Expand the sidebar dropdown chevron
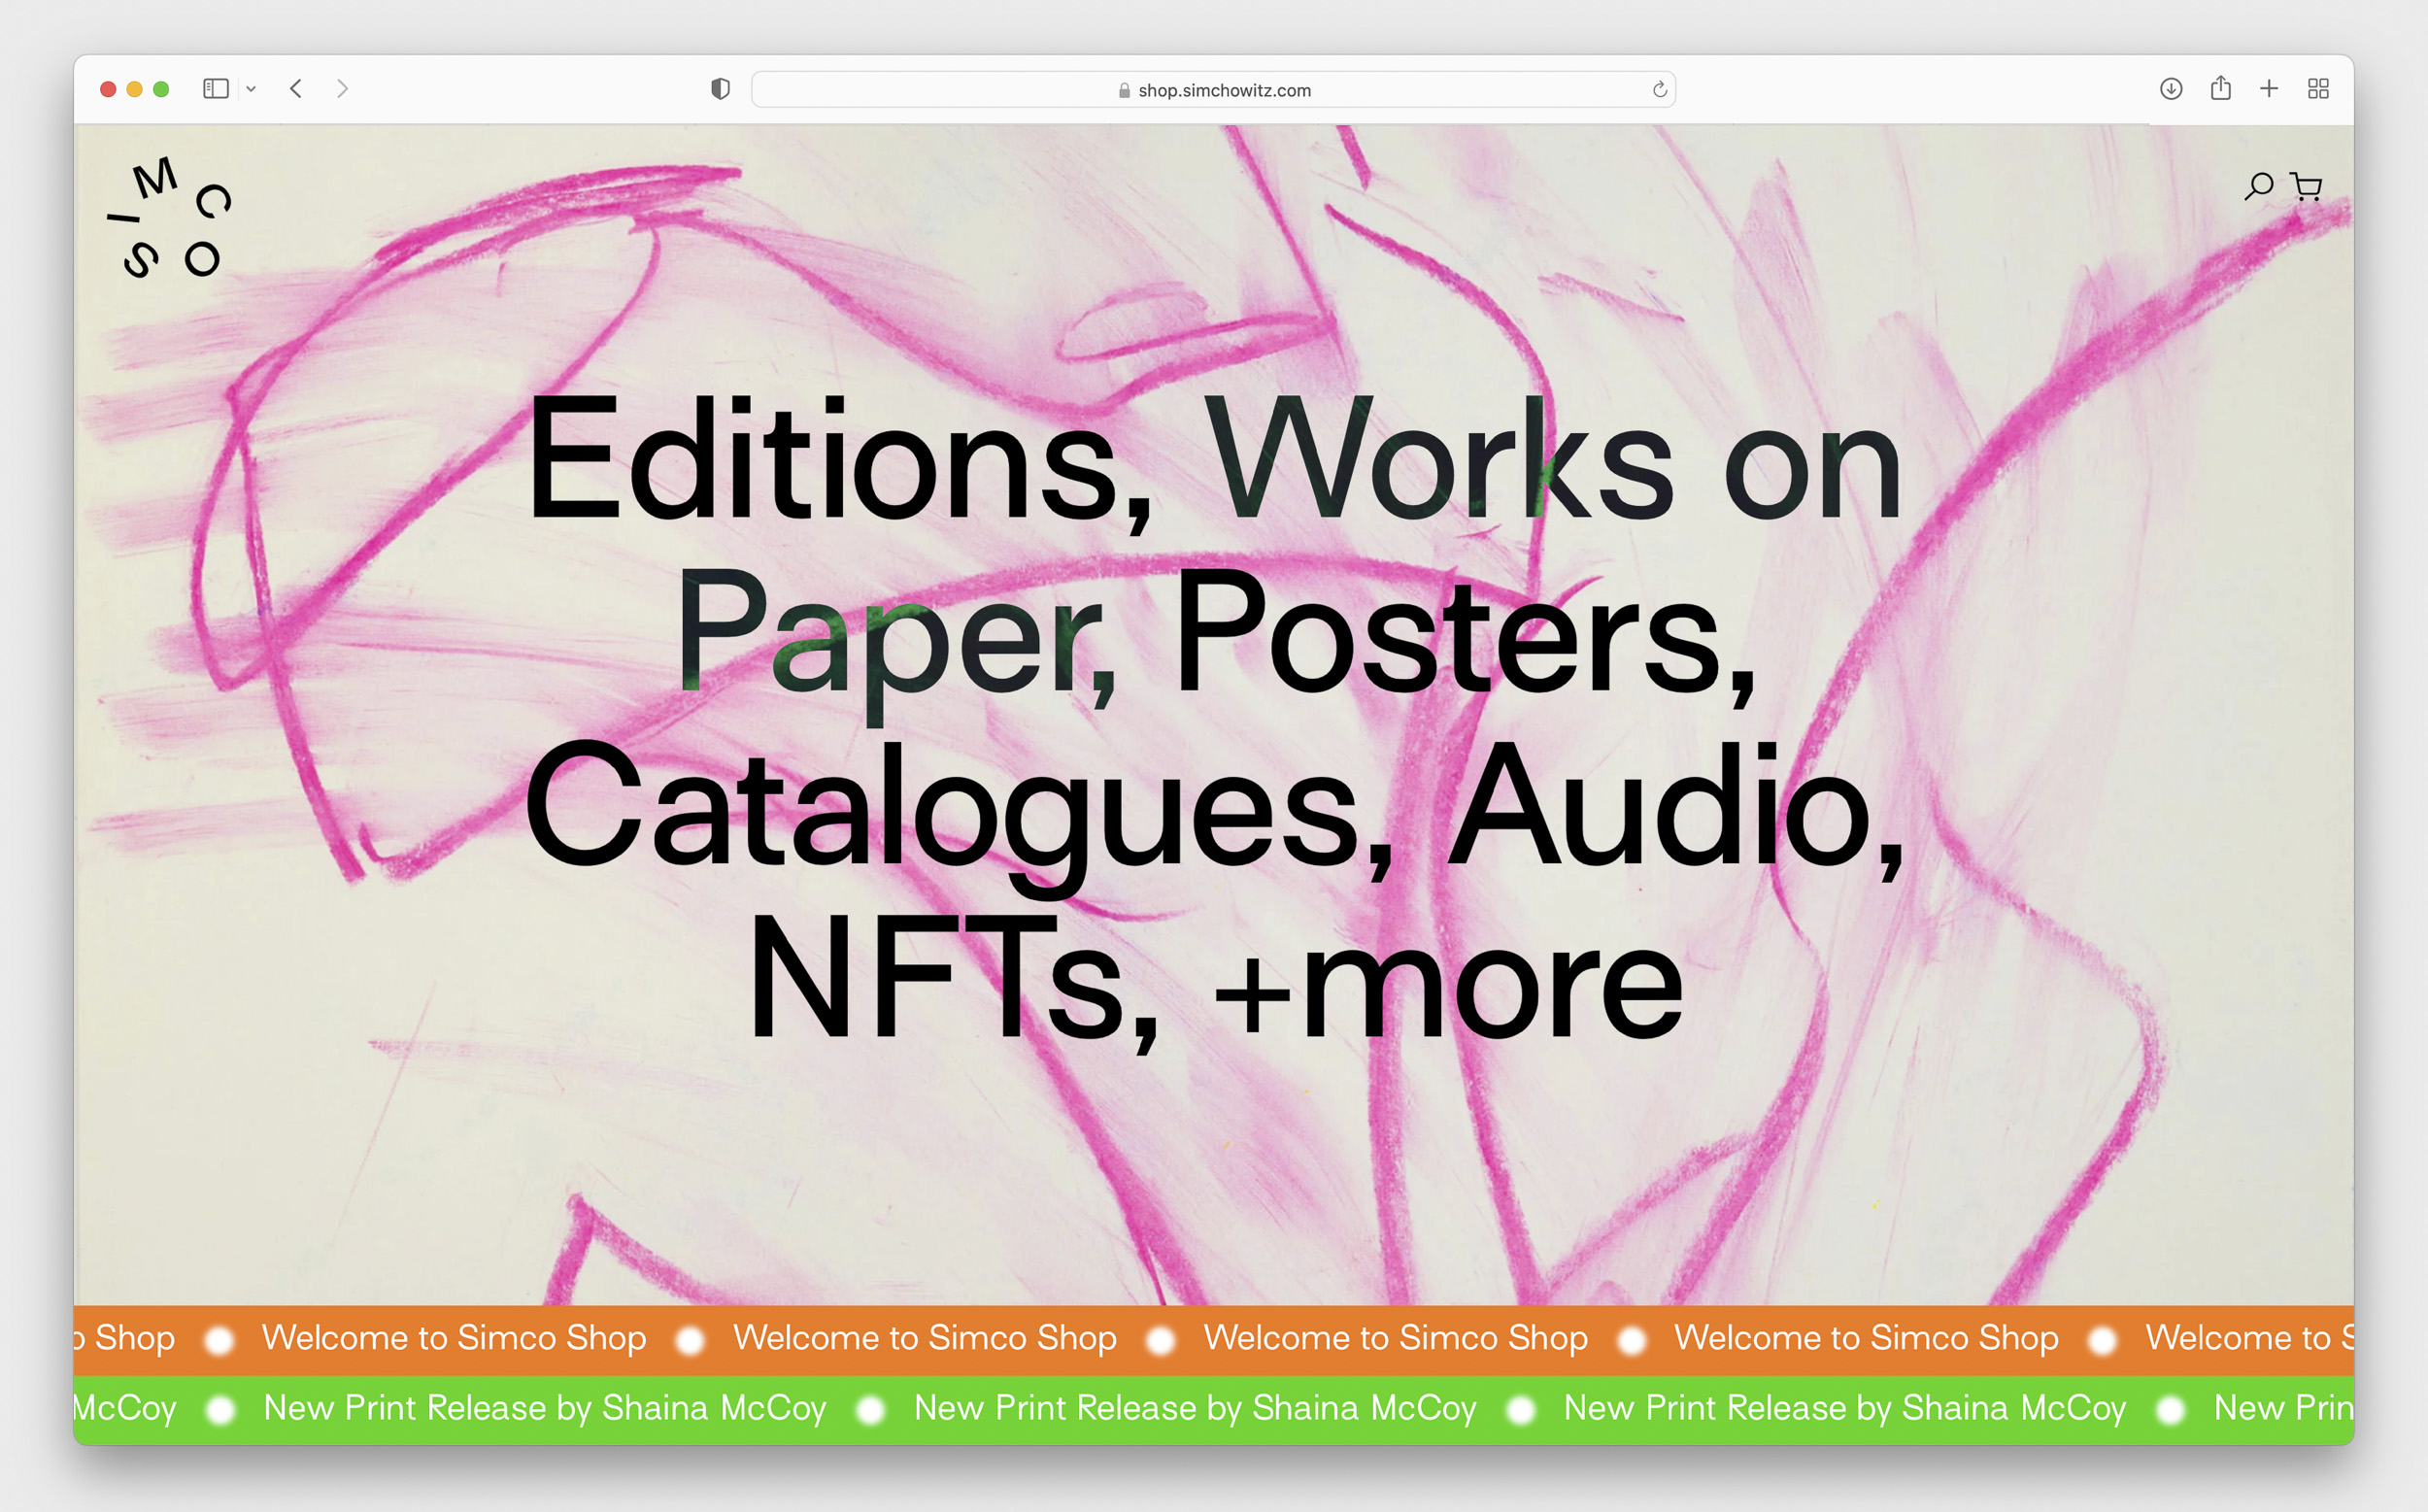The width and height of the screenshot is (2428, 1512). click(x=251, y=89)
